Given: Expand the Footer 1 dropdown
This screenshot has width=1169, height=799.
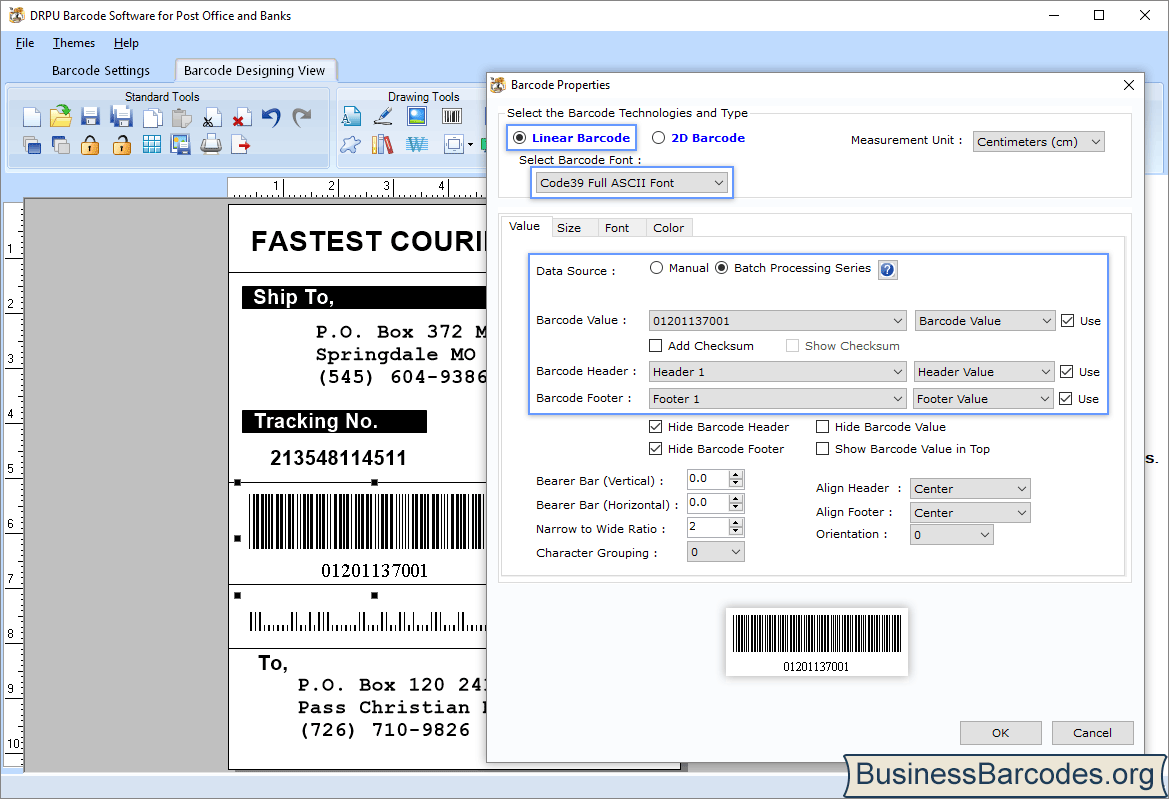Looking at the screenshot, I should pyautogui.click(x=778, y=399).
